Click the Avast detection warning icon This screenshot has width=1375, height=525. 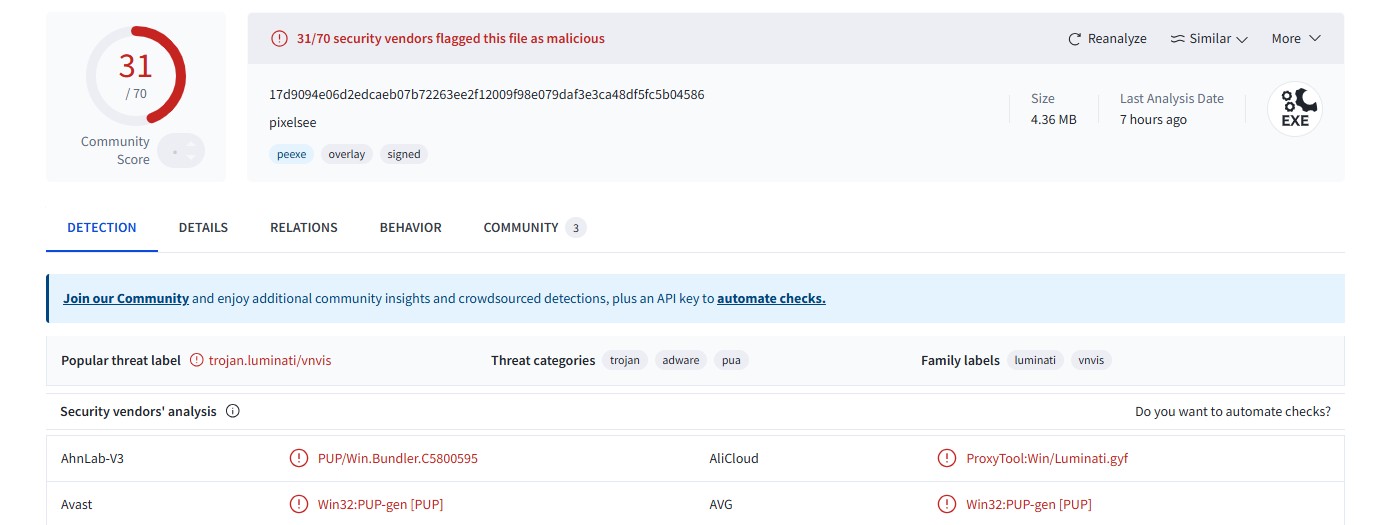[x=298, y=504]
